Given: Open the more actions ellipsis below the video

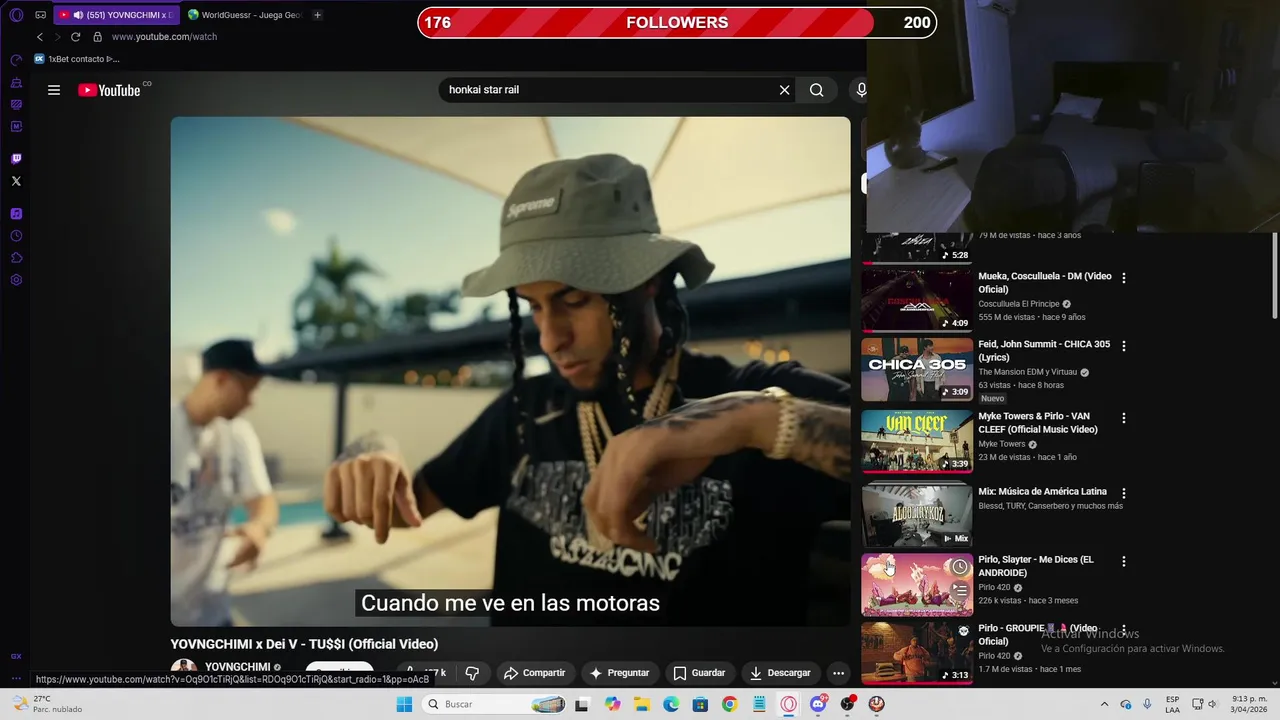Looking at the screenshot, I should 838,673.
